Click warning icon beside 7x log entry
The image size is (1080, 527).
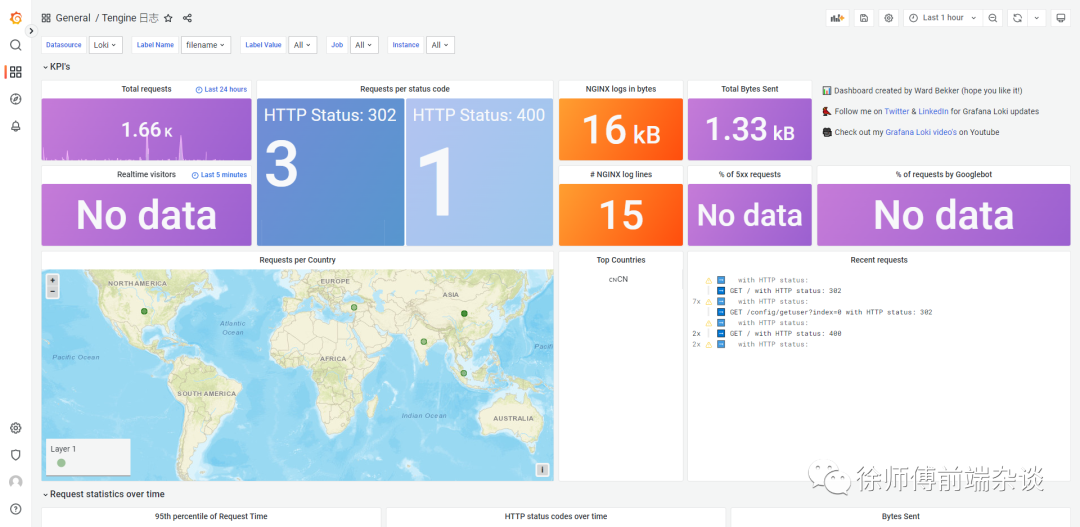coord(708,302)
